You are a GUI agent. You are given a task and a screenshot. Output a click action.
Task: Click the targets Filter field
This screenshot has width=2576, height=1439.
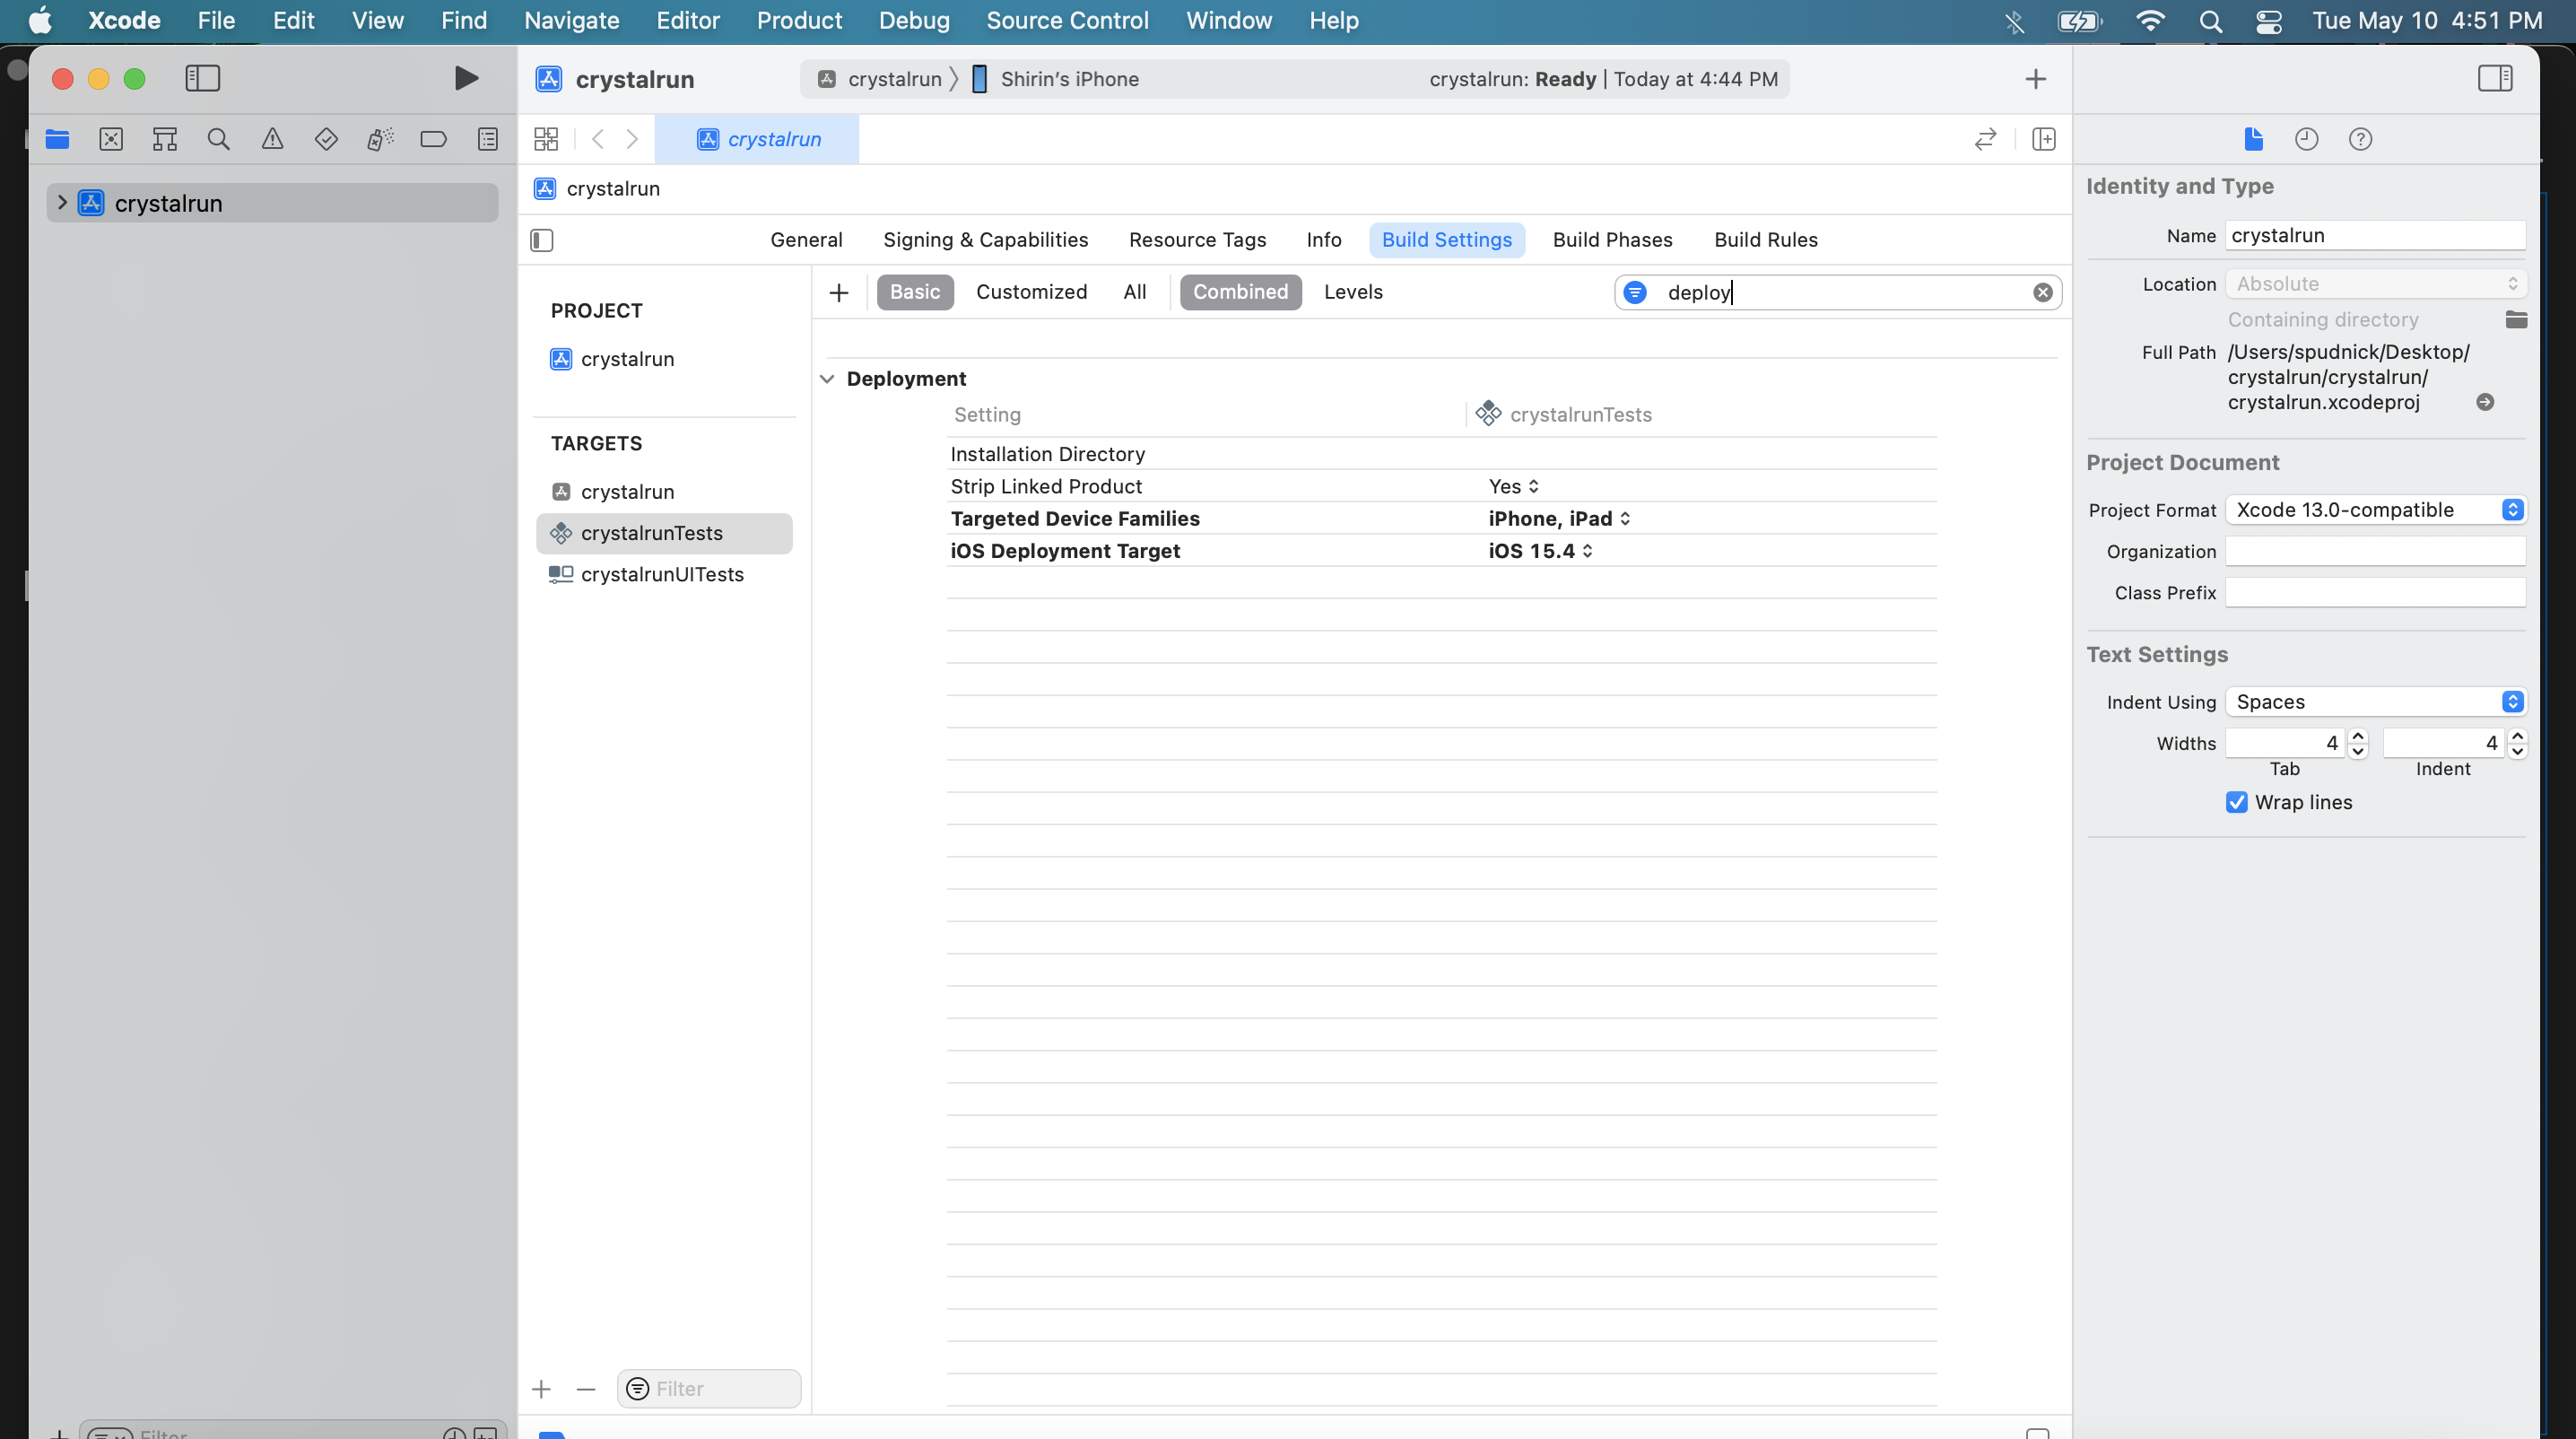click(x=709, y=1389)
